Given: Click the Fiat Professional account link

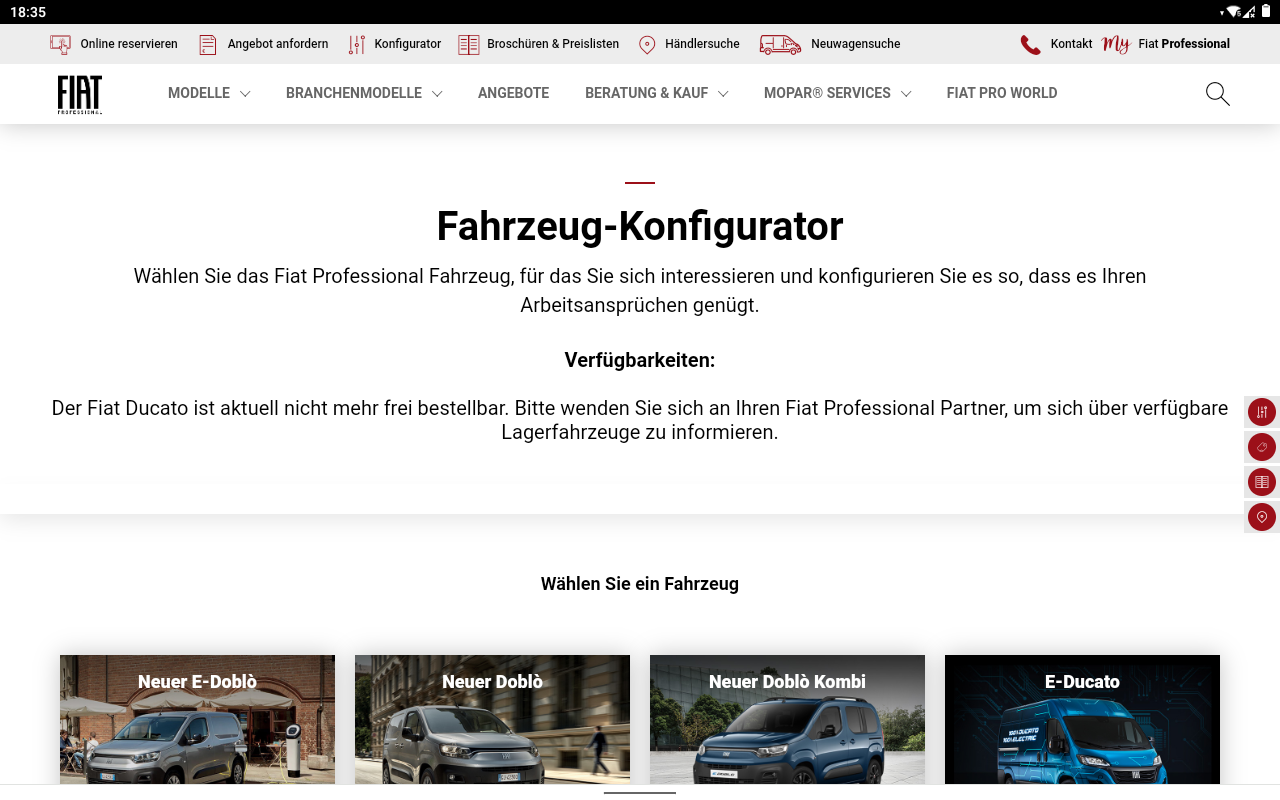Looking at the screenshot, I should 1184,44.
